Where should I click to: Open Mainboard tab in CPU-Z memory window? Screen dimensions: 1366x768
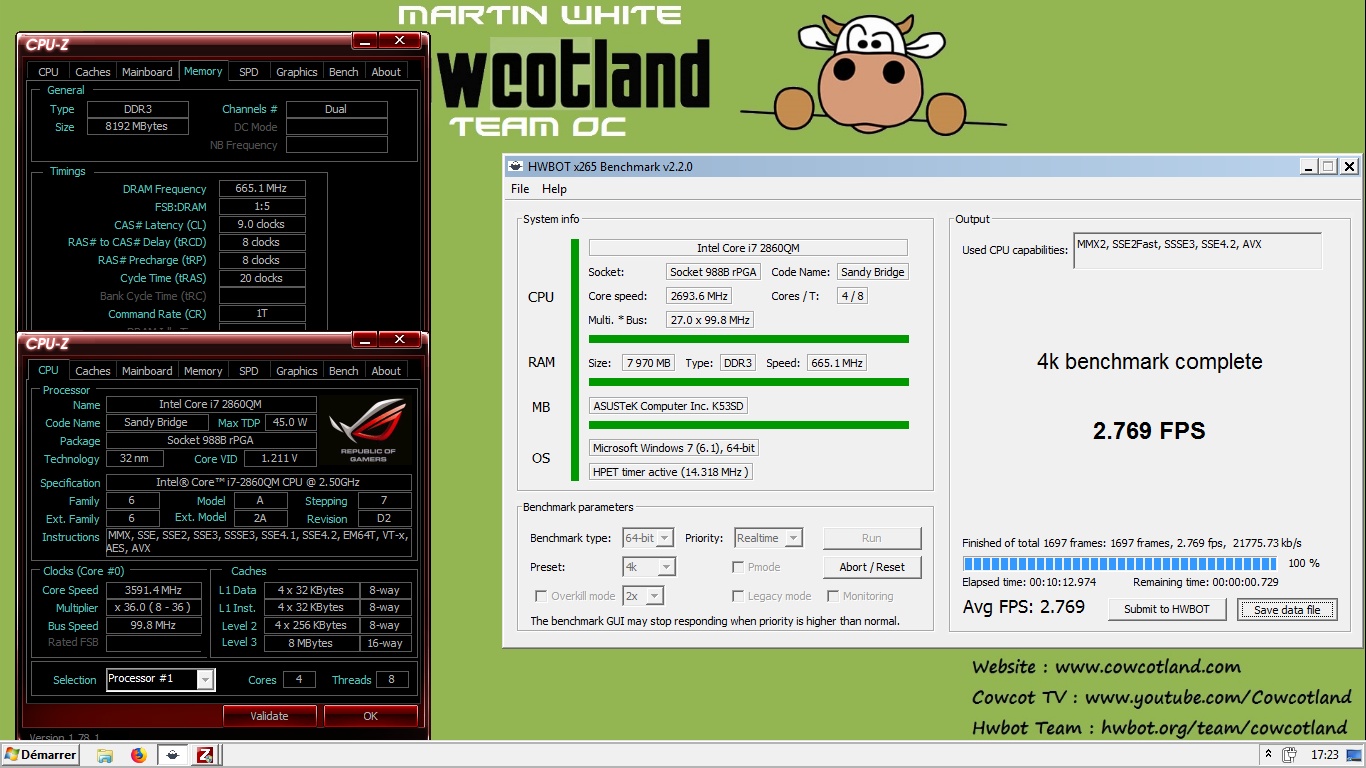pyautogui.click(x=147, y=72)
